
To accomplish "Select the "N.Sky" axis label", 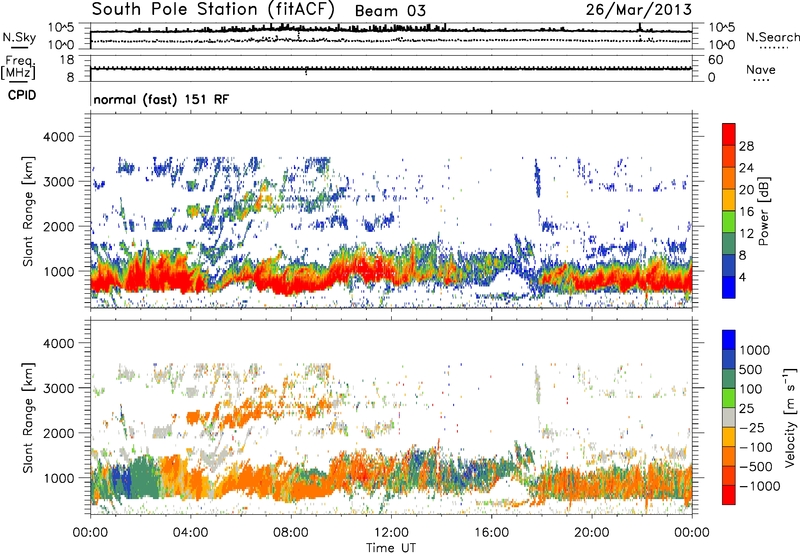I will 19,37.
